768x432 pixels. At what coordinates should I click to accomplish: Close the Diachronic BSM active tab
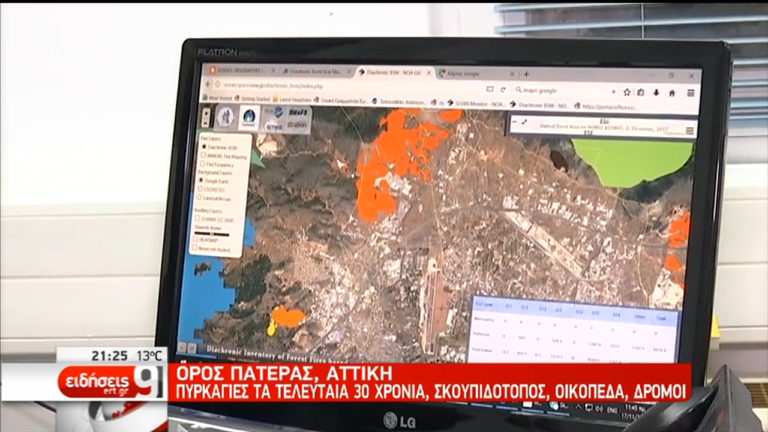(x=429, y=72)
